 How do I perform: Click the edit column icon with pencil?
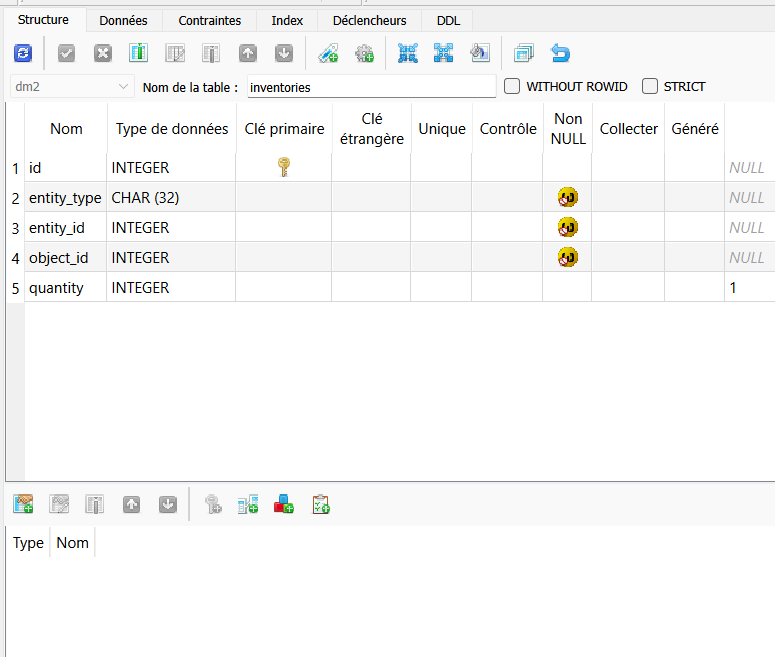pos(175,53)
